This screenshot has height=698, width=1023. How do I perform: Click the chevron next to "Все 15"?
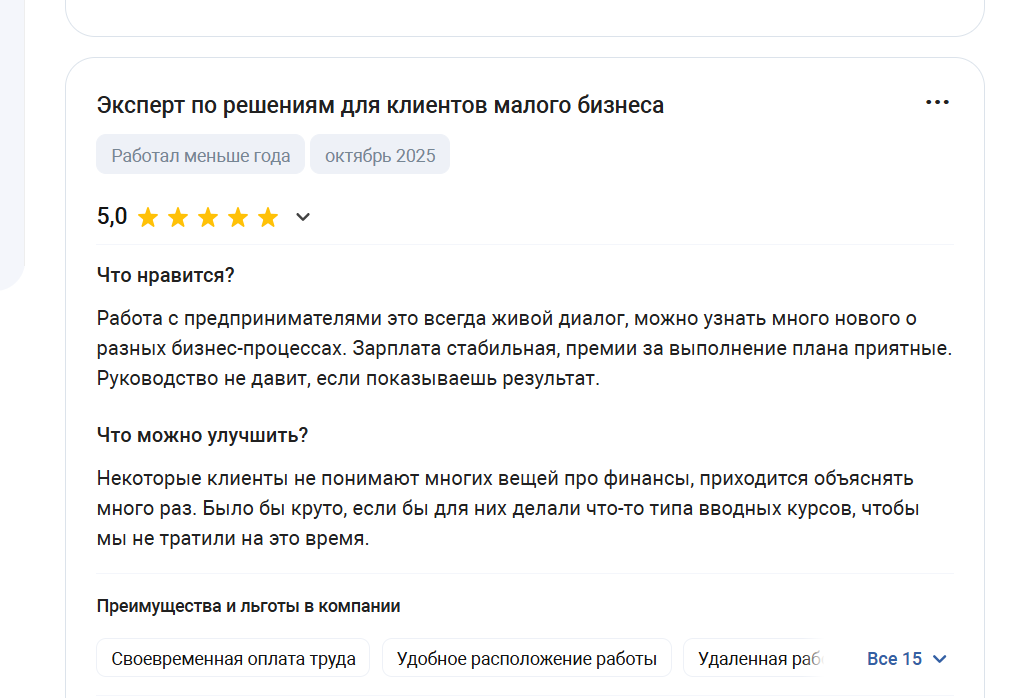[939, 659]
